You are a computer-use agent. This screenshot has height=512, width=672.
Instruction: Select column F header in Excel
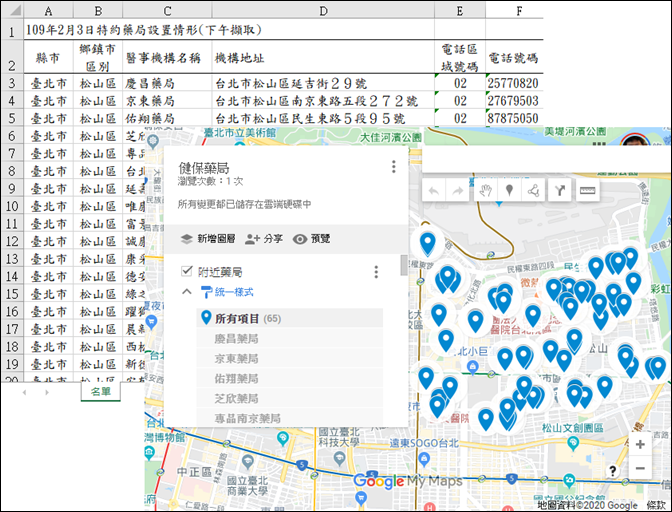(519, 10)
